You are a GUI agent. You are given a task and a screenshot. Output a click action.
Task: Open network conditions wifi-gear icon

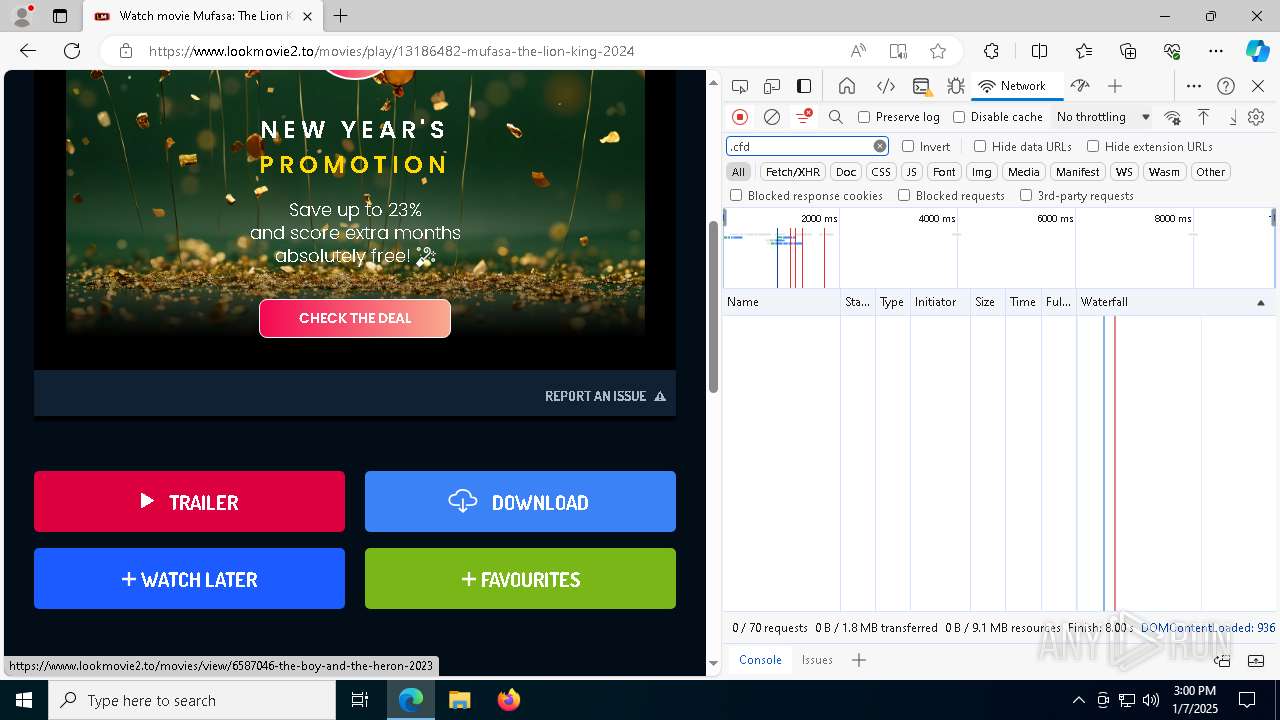pos(1173,117)
